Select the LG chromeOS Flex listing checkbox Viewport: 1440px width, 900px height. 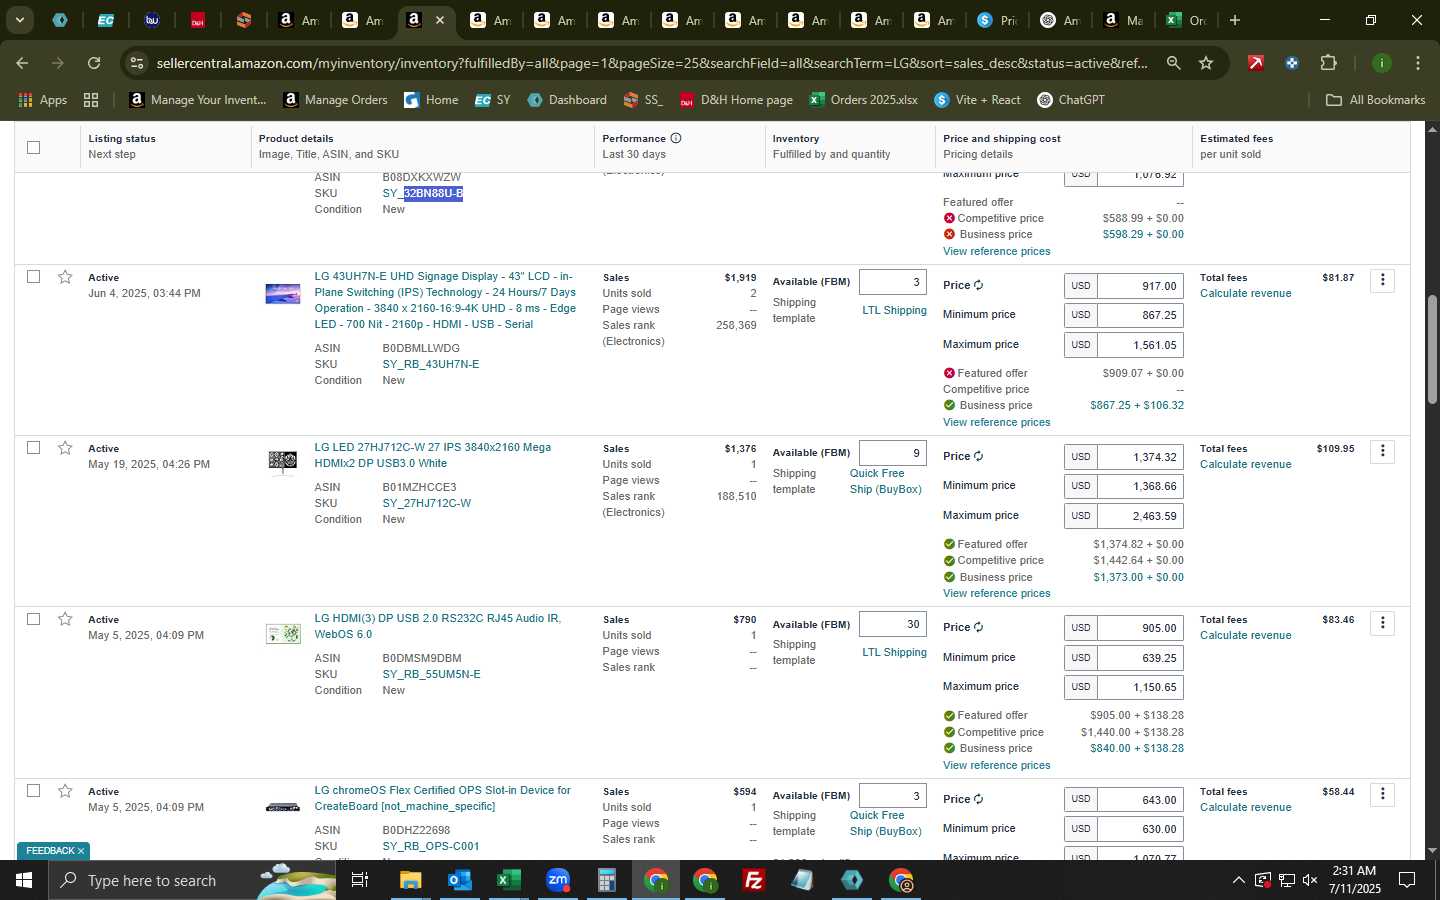coord(34,790)
